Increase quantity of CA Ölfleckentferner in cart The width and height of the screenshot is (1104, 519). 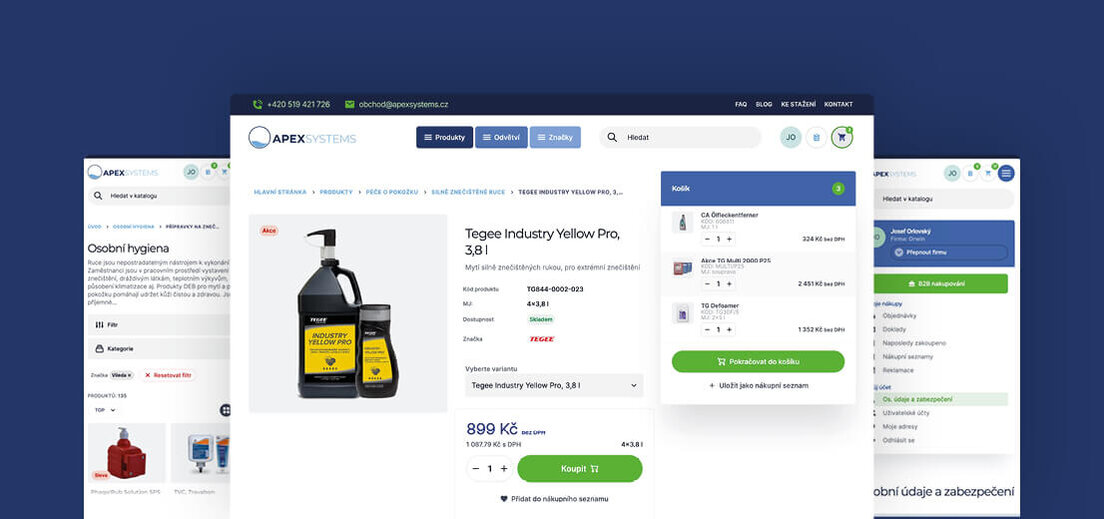coord(729,239)
